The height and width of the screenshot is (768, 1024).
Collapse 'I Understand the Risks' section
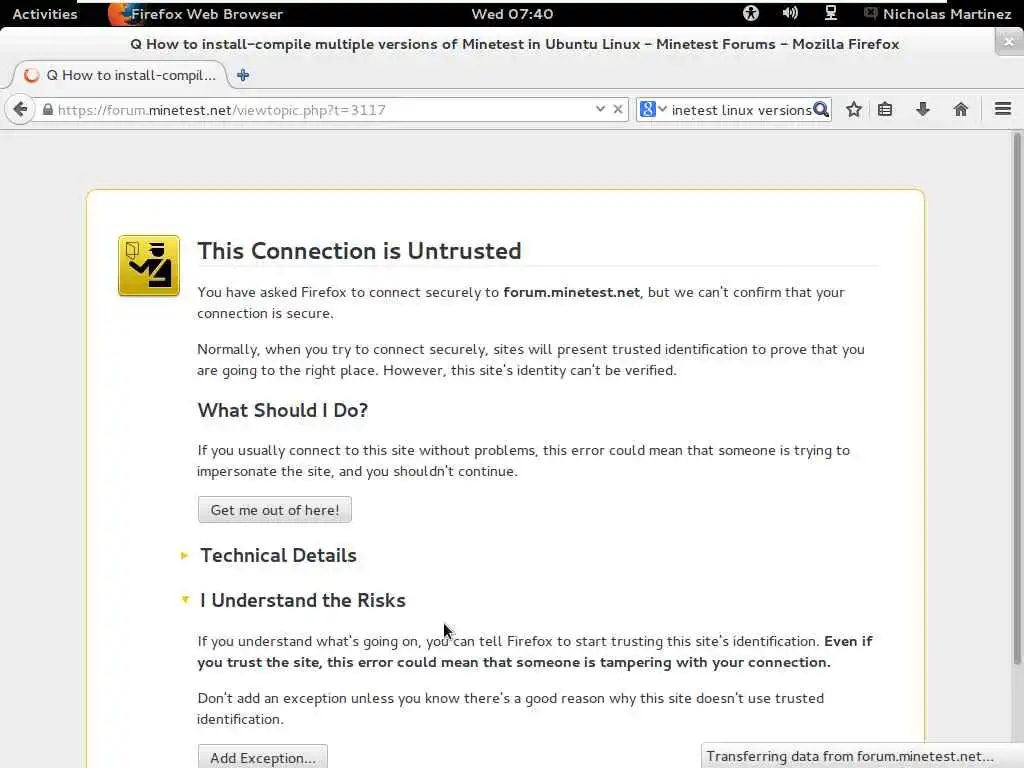[302, 600]
